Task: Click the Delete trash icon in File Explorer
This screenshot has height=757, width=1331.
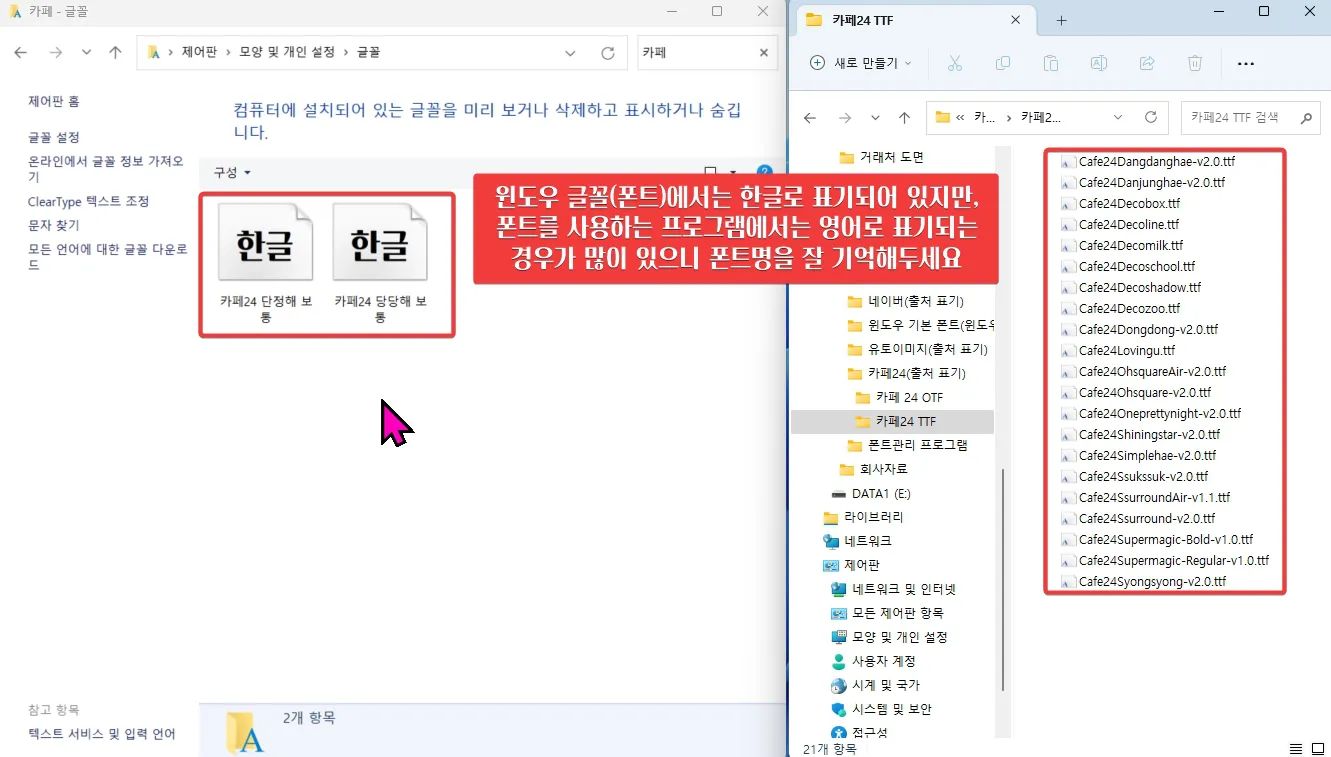Action: [x=1195, y=63]
